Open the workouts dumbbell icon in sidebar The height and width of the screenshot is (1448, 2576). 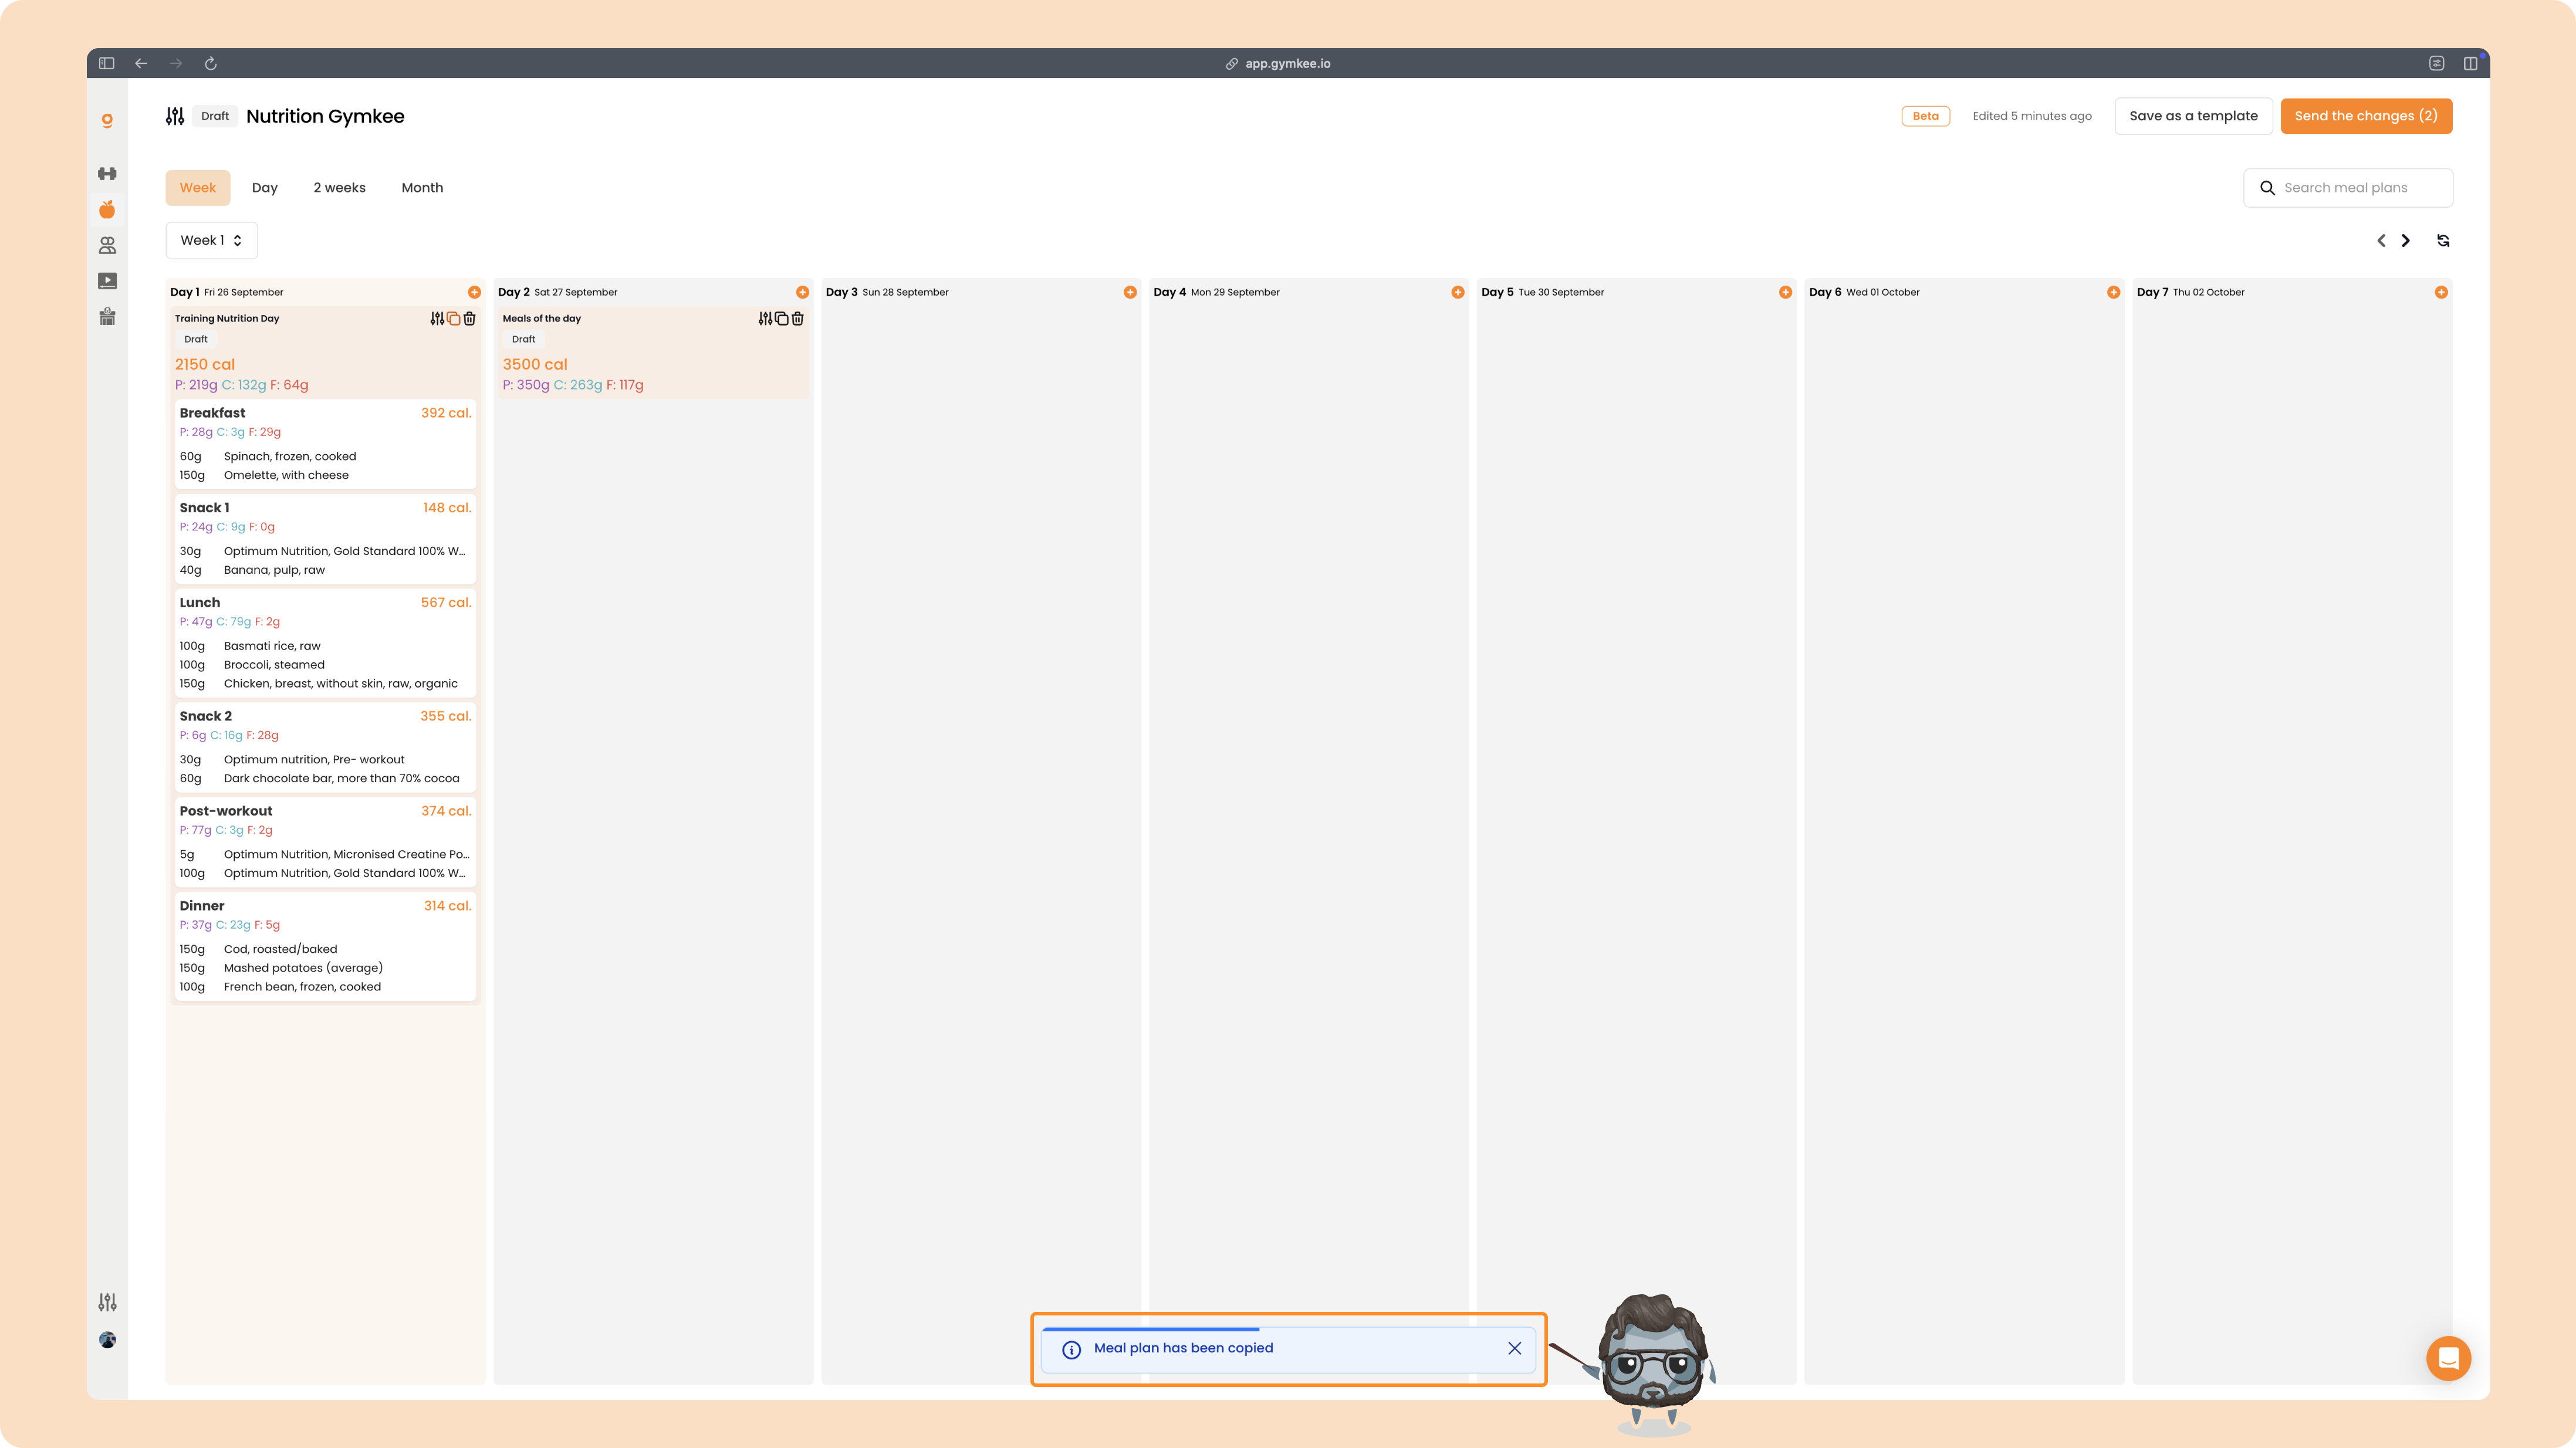coord(107,174)
